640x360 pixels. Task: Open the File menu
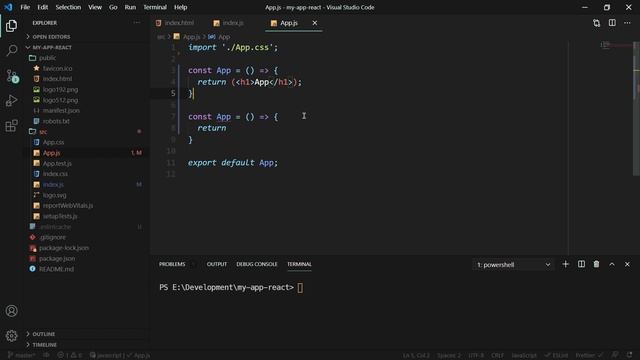(x=25, y=7)
